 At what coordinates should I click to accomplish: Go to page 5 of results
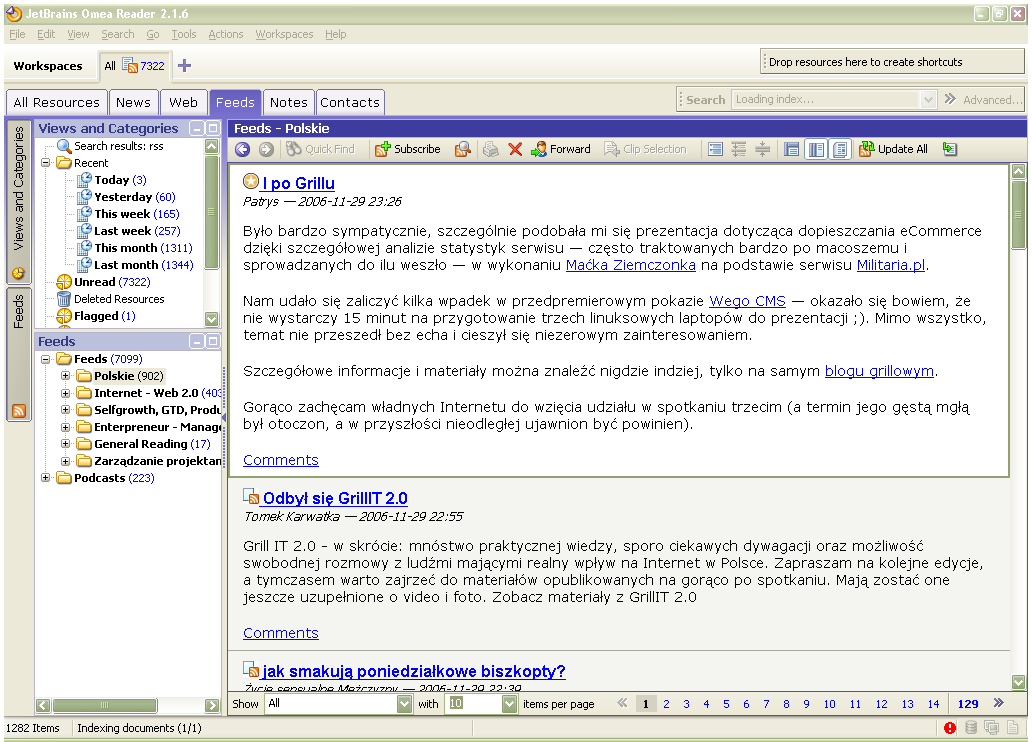pos(726,704)
